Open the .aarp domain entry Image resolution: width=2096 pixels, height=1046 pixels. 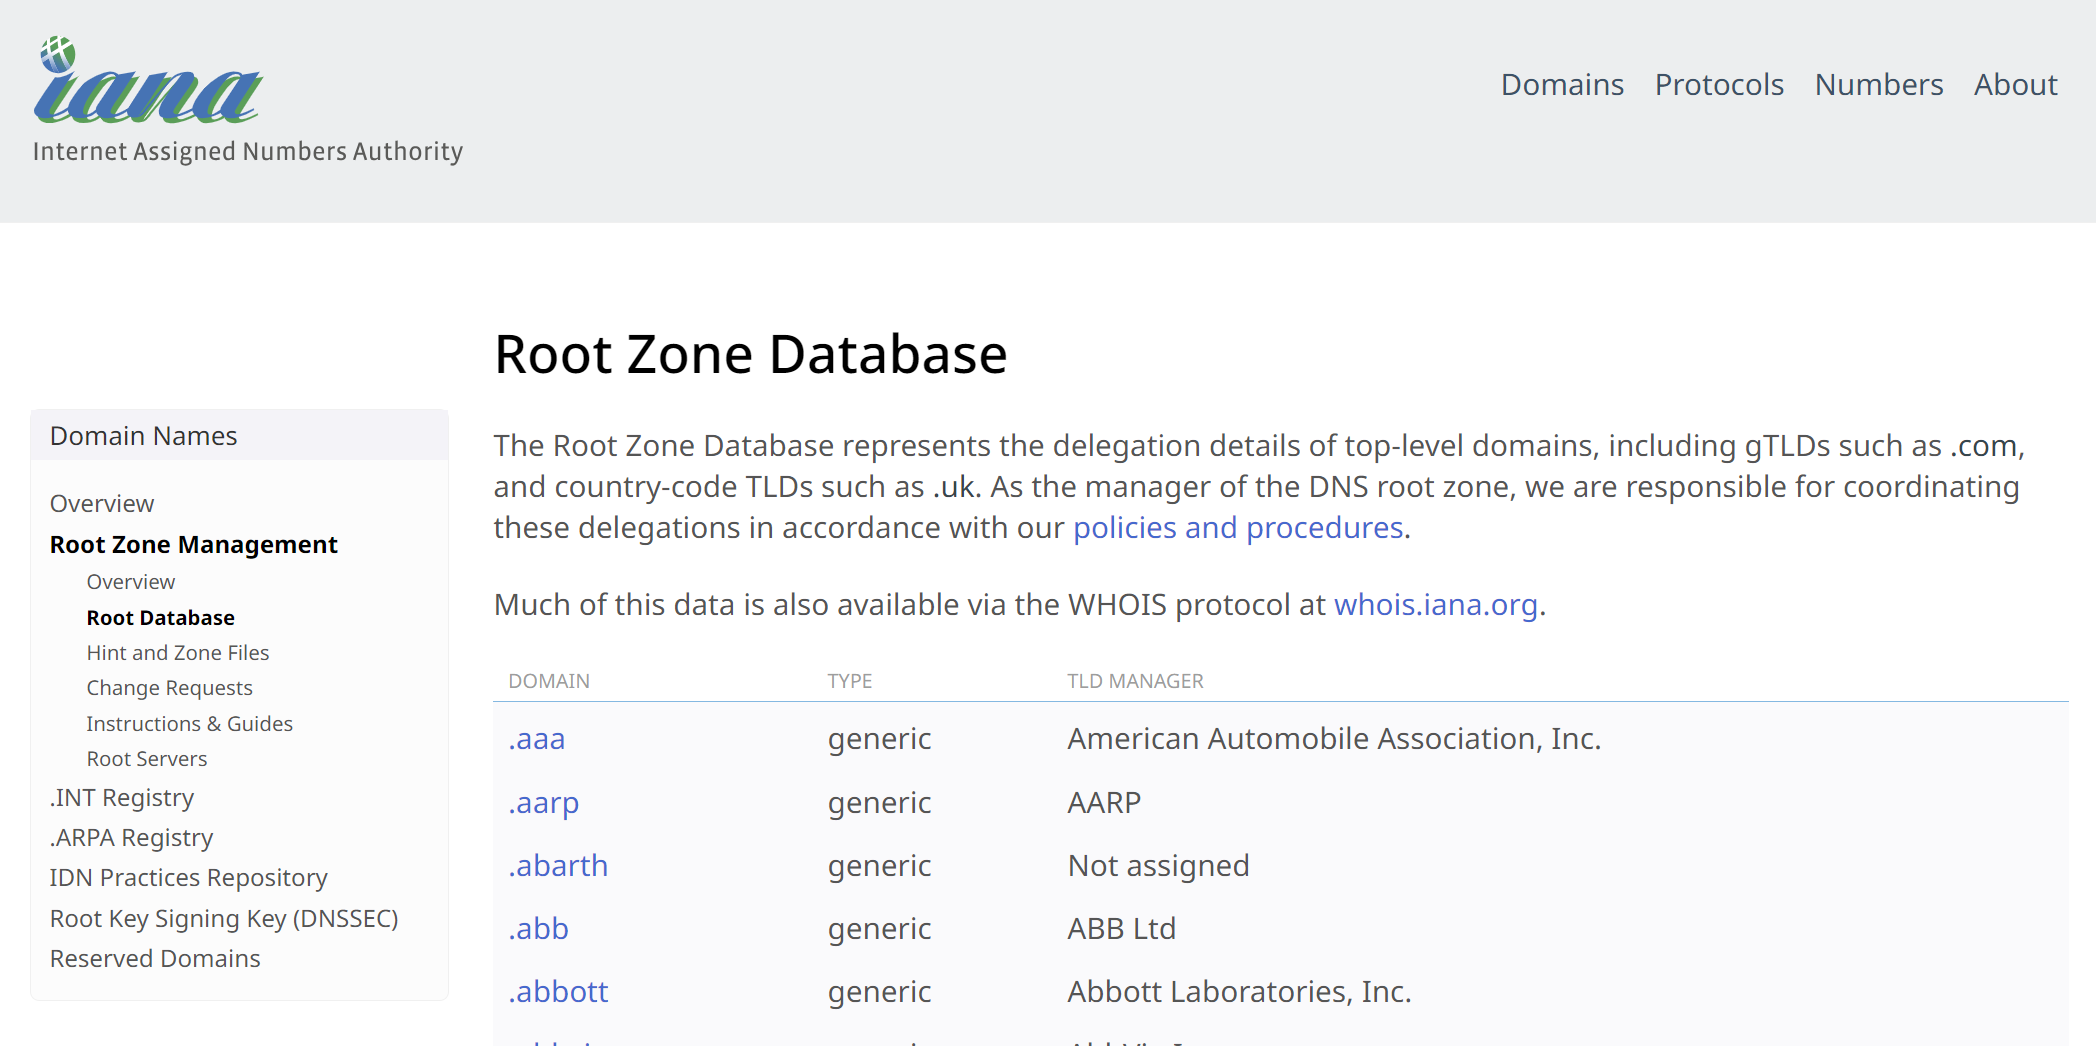tap(544, 803)
